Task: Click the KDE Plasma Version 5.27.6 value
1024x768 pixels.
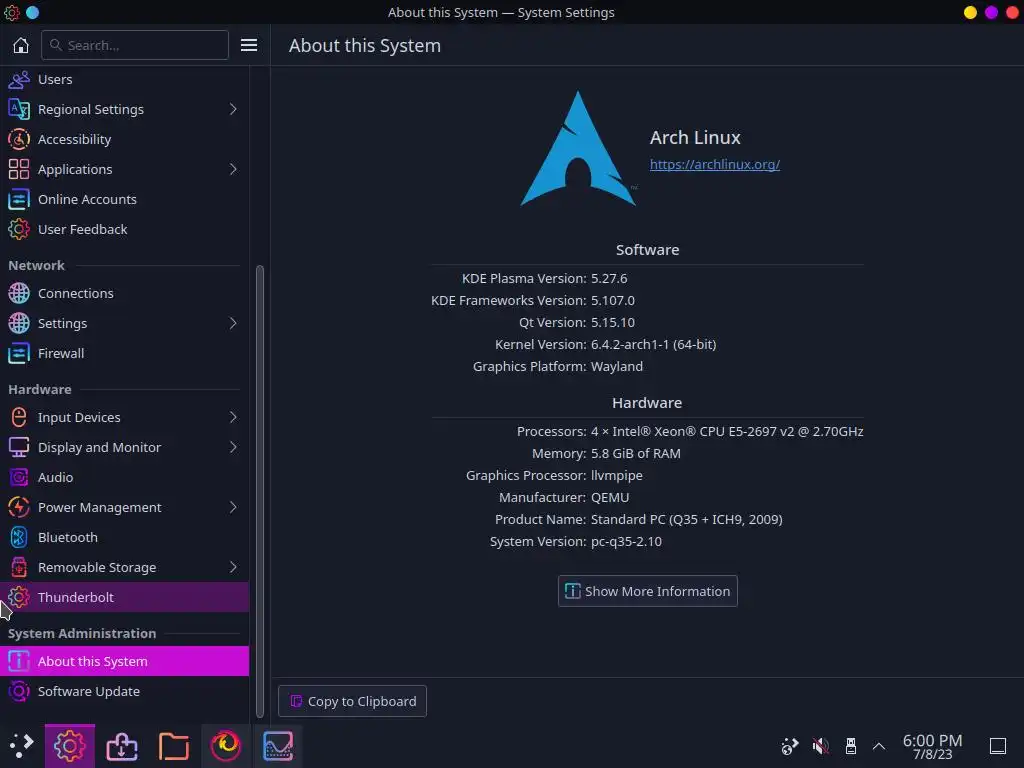Action: (x=609, y=278)
